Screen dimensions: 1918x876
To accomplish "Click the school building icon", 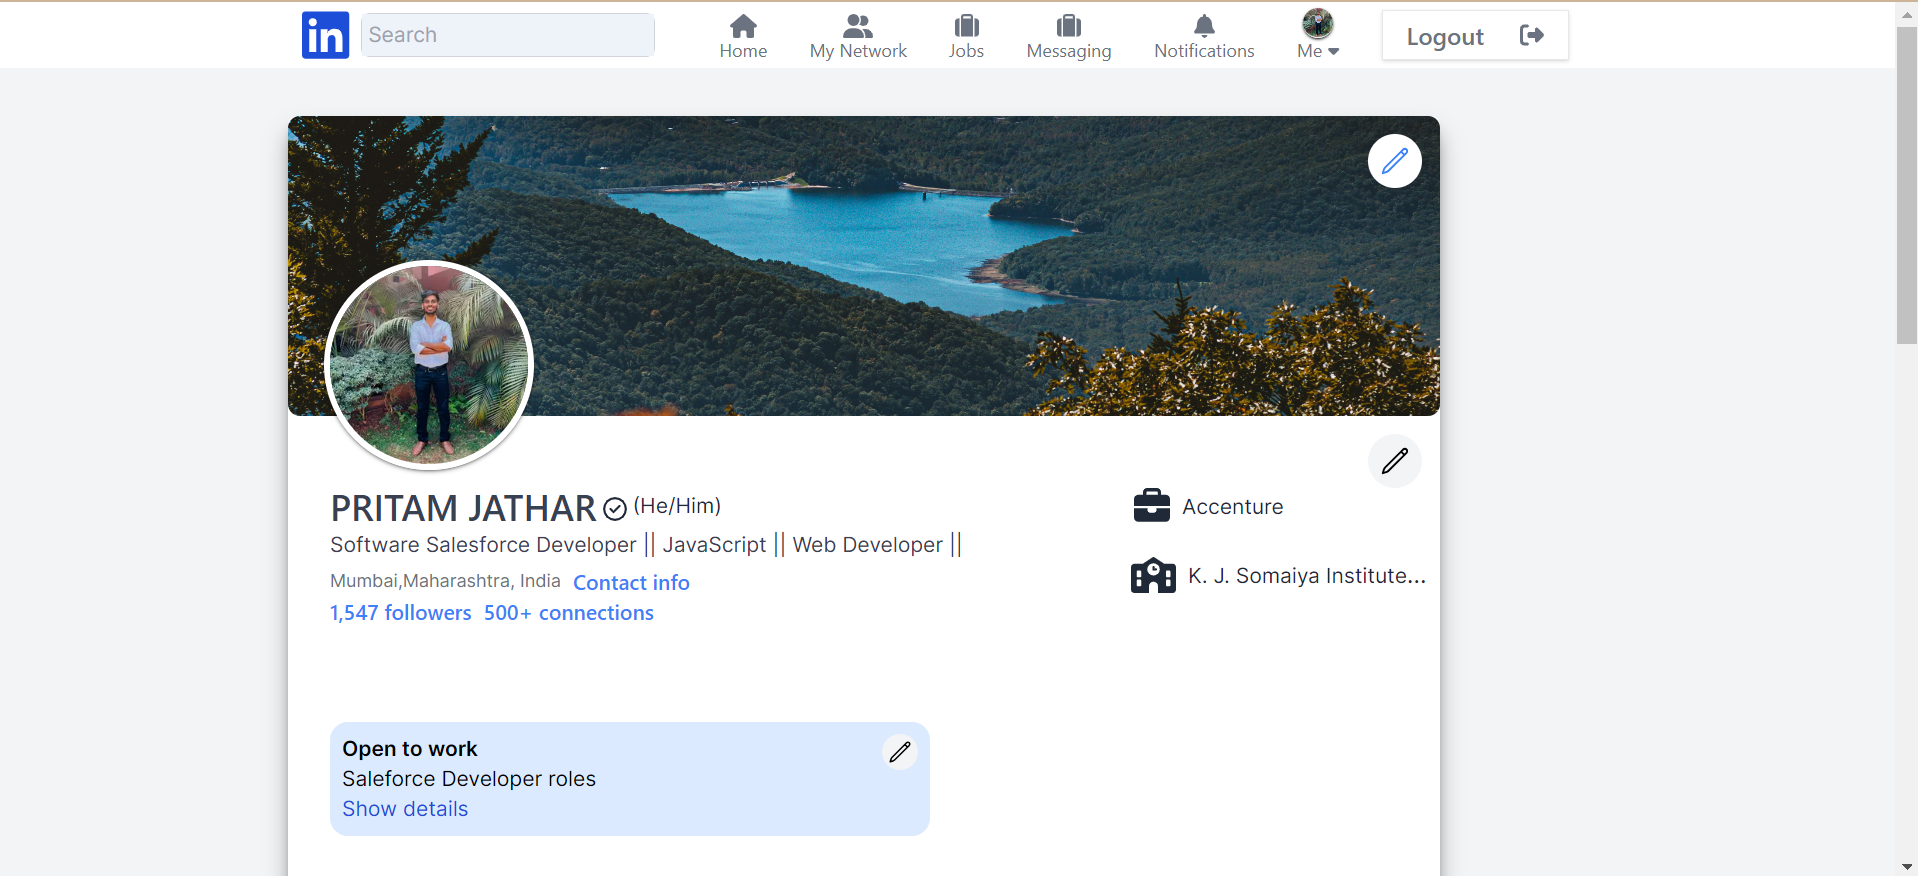I will [x=1153, y=575].
